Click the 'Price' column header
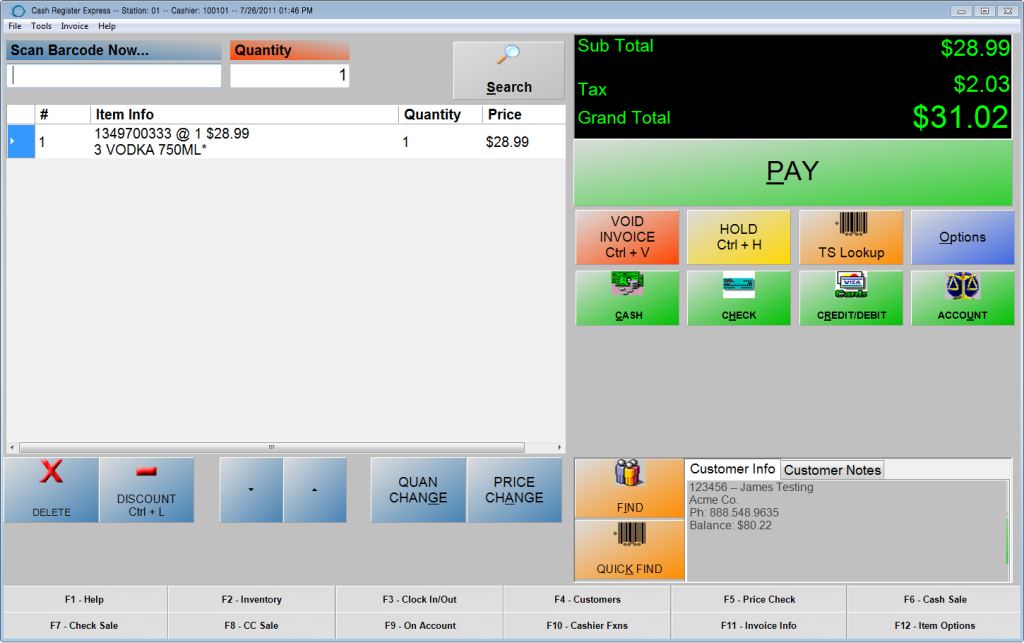The height and width of the screenshot is (643, 1024). 524,114
